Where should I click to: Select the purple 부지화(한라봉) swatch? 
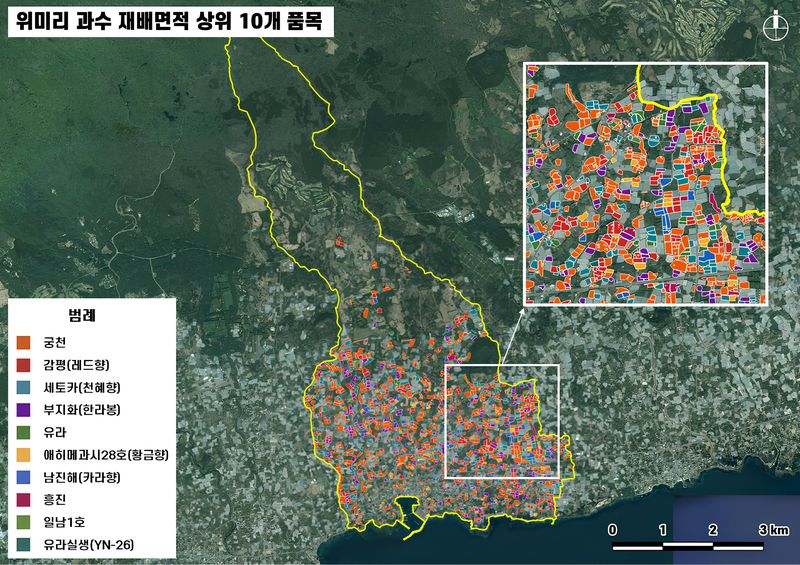(21, 409)
